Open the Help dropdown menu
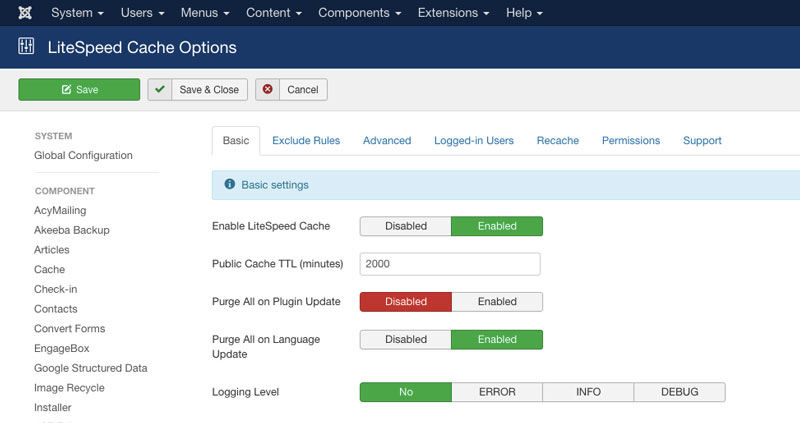The width and height of the screenshot is (800, 423). pos(524,13)
